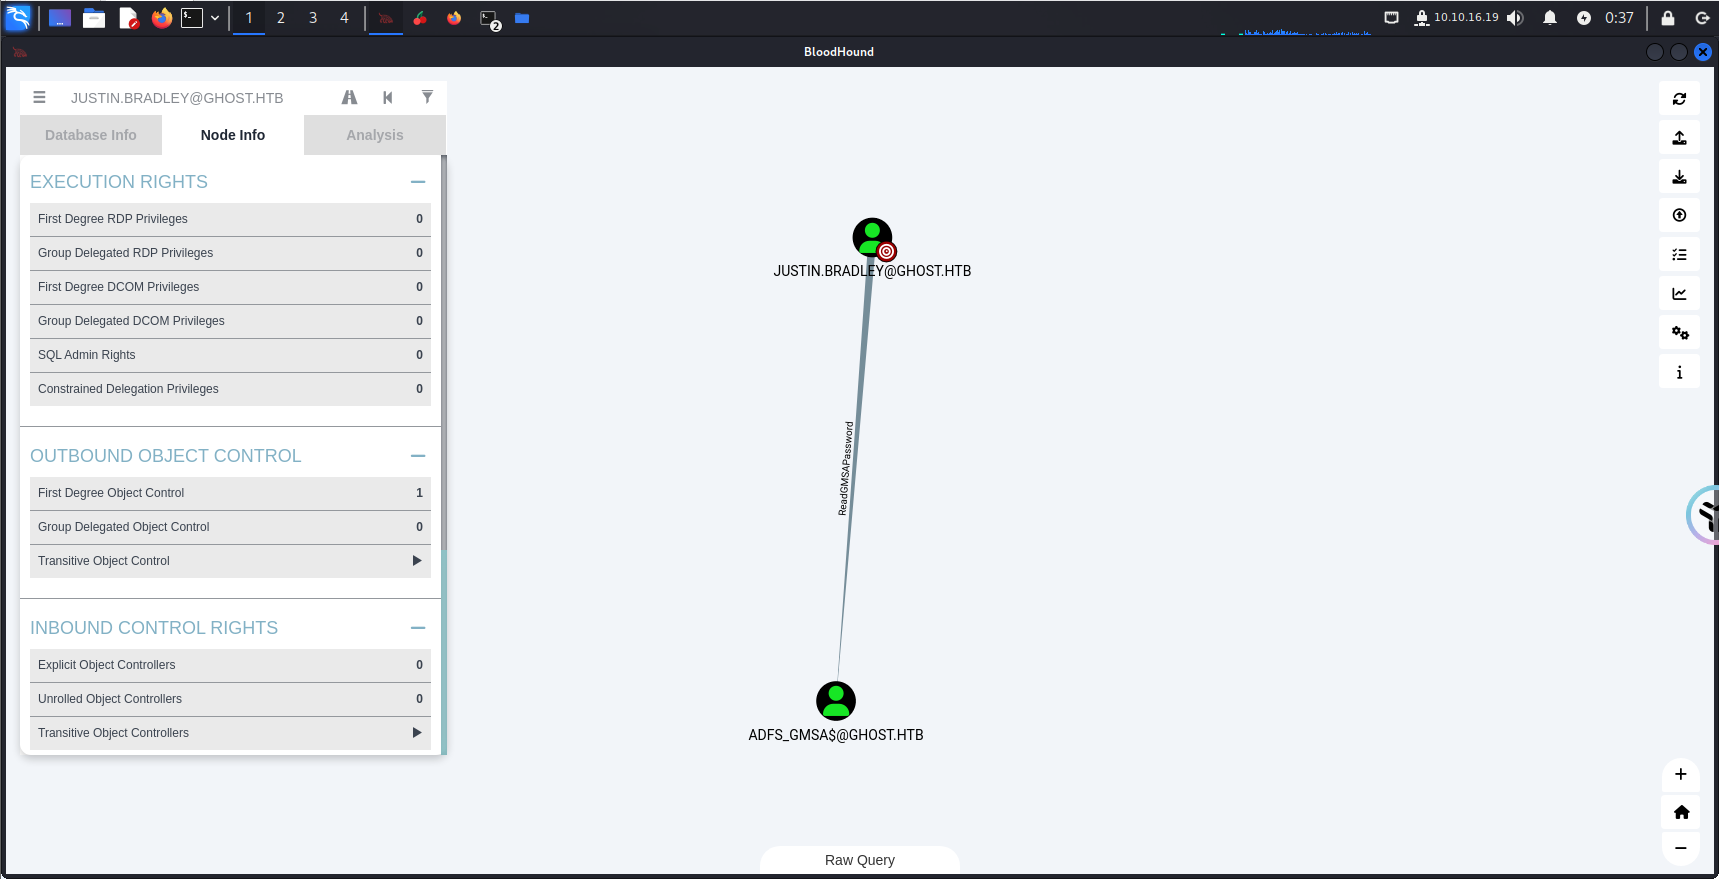Collapse the Inbound Control Rights section
Image resolution: width=1719 pixels, height=879 pixels.
pyautogui.click(x=418, y=628)
